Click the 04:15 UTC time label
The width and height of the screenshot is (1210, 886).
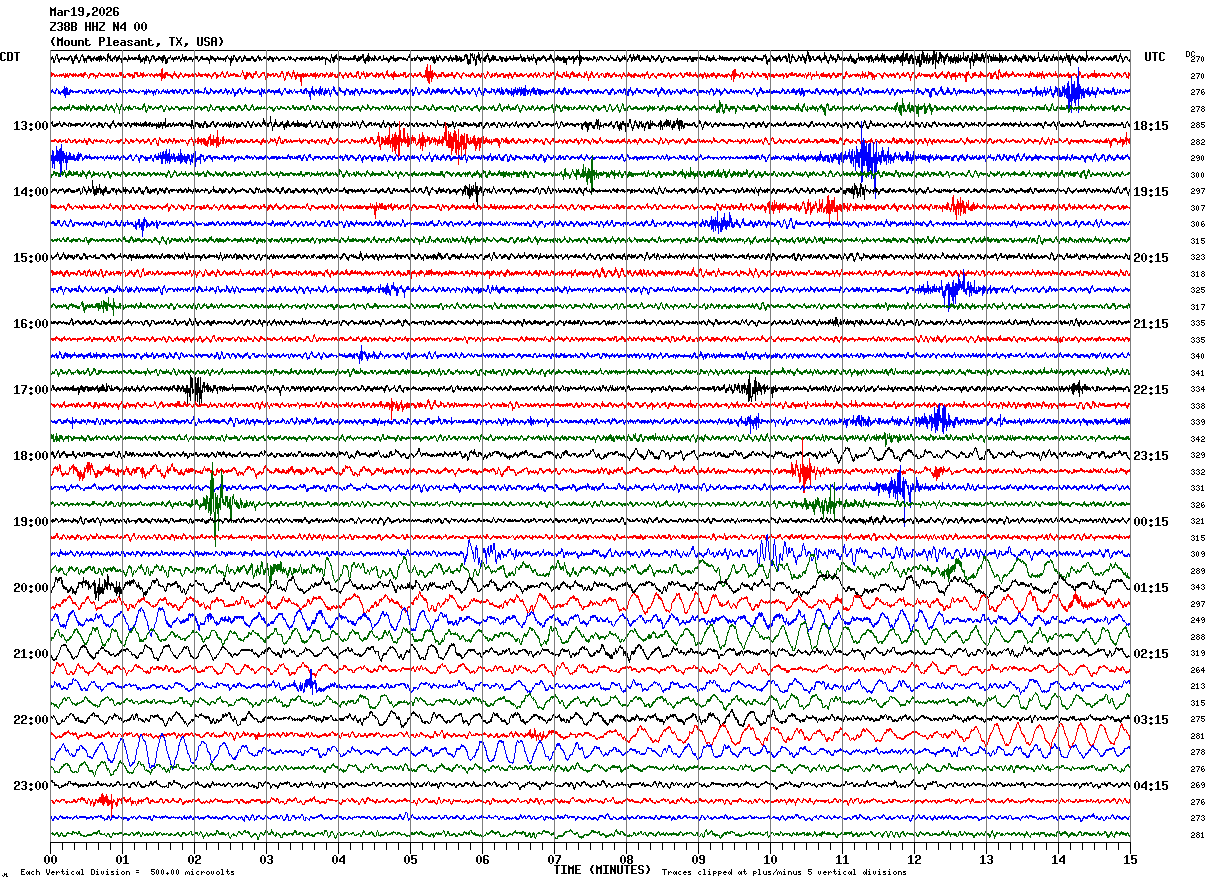1151,786
